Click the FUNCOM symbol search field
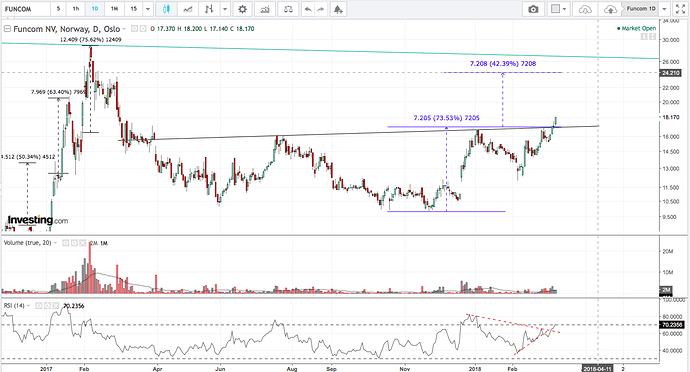This screenshot has width=690, height=372. tap(26, 9)
